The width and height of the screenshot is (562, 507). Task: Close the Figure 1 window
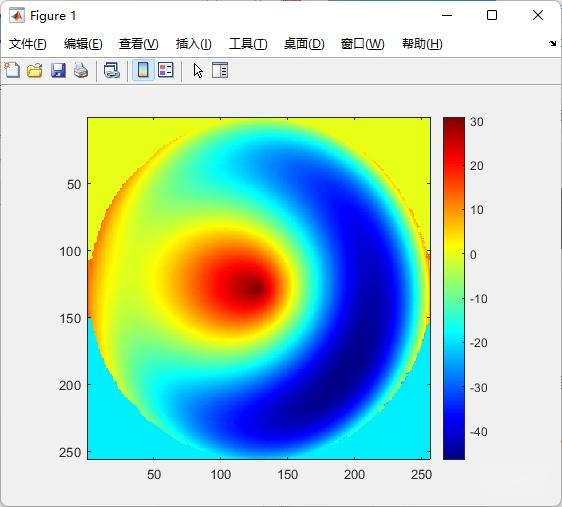(538, 15)
